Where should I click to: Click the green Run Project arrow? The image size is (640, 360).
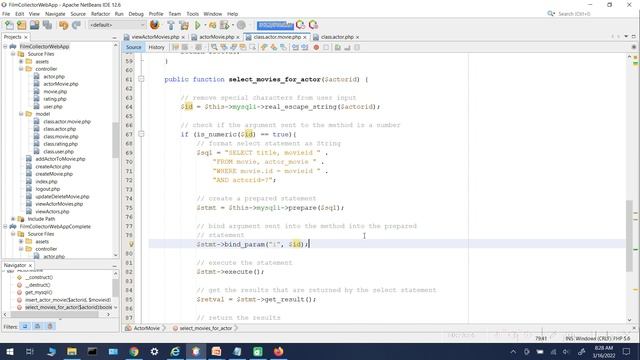(198, 25)
